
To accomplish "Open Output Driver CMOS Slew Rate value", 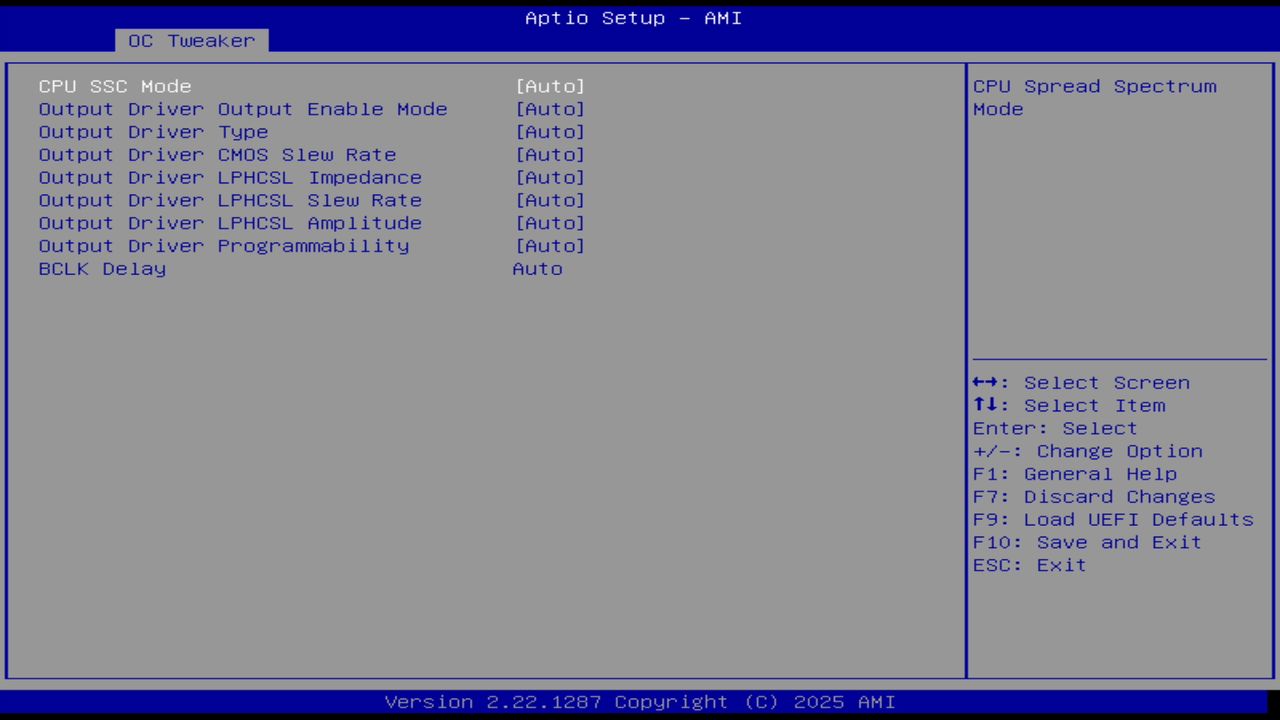I will pyautogui.click(x=549, y=155).
